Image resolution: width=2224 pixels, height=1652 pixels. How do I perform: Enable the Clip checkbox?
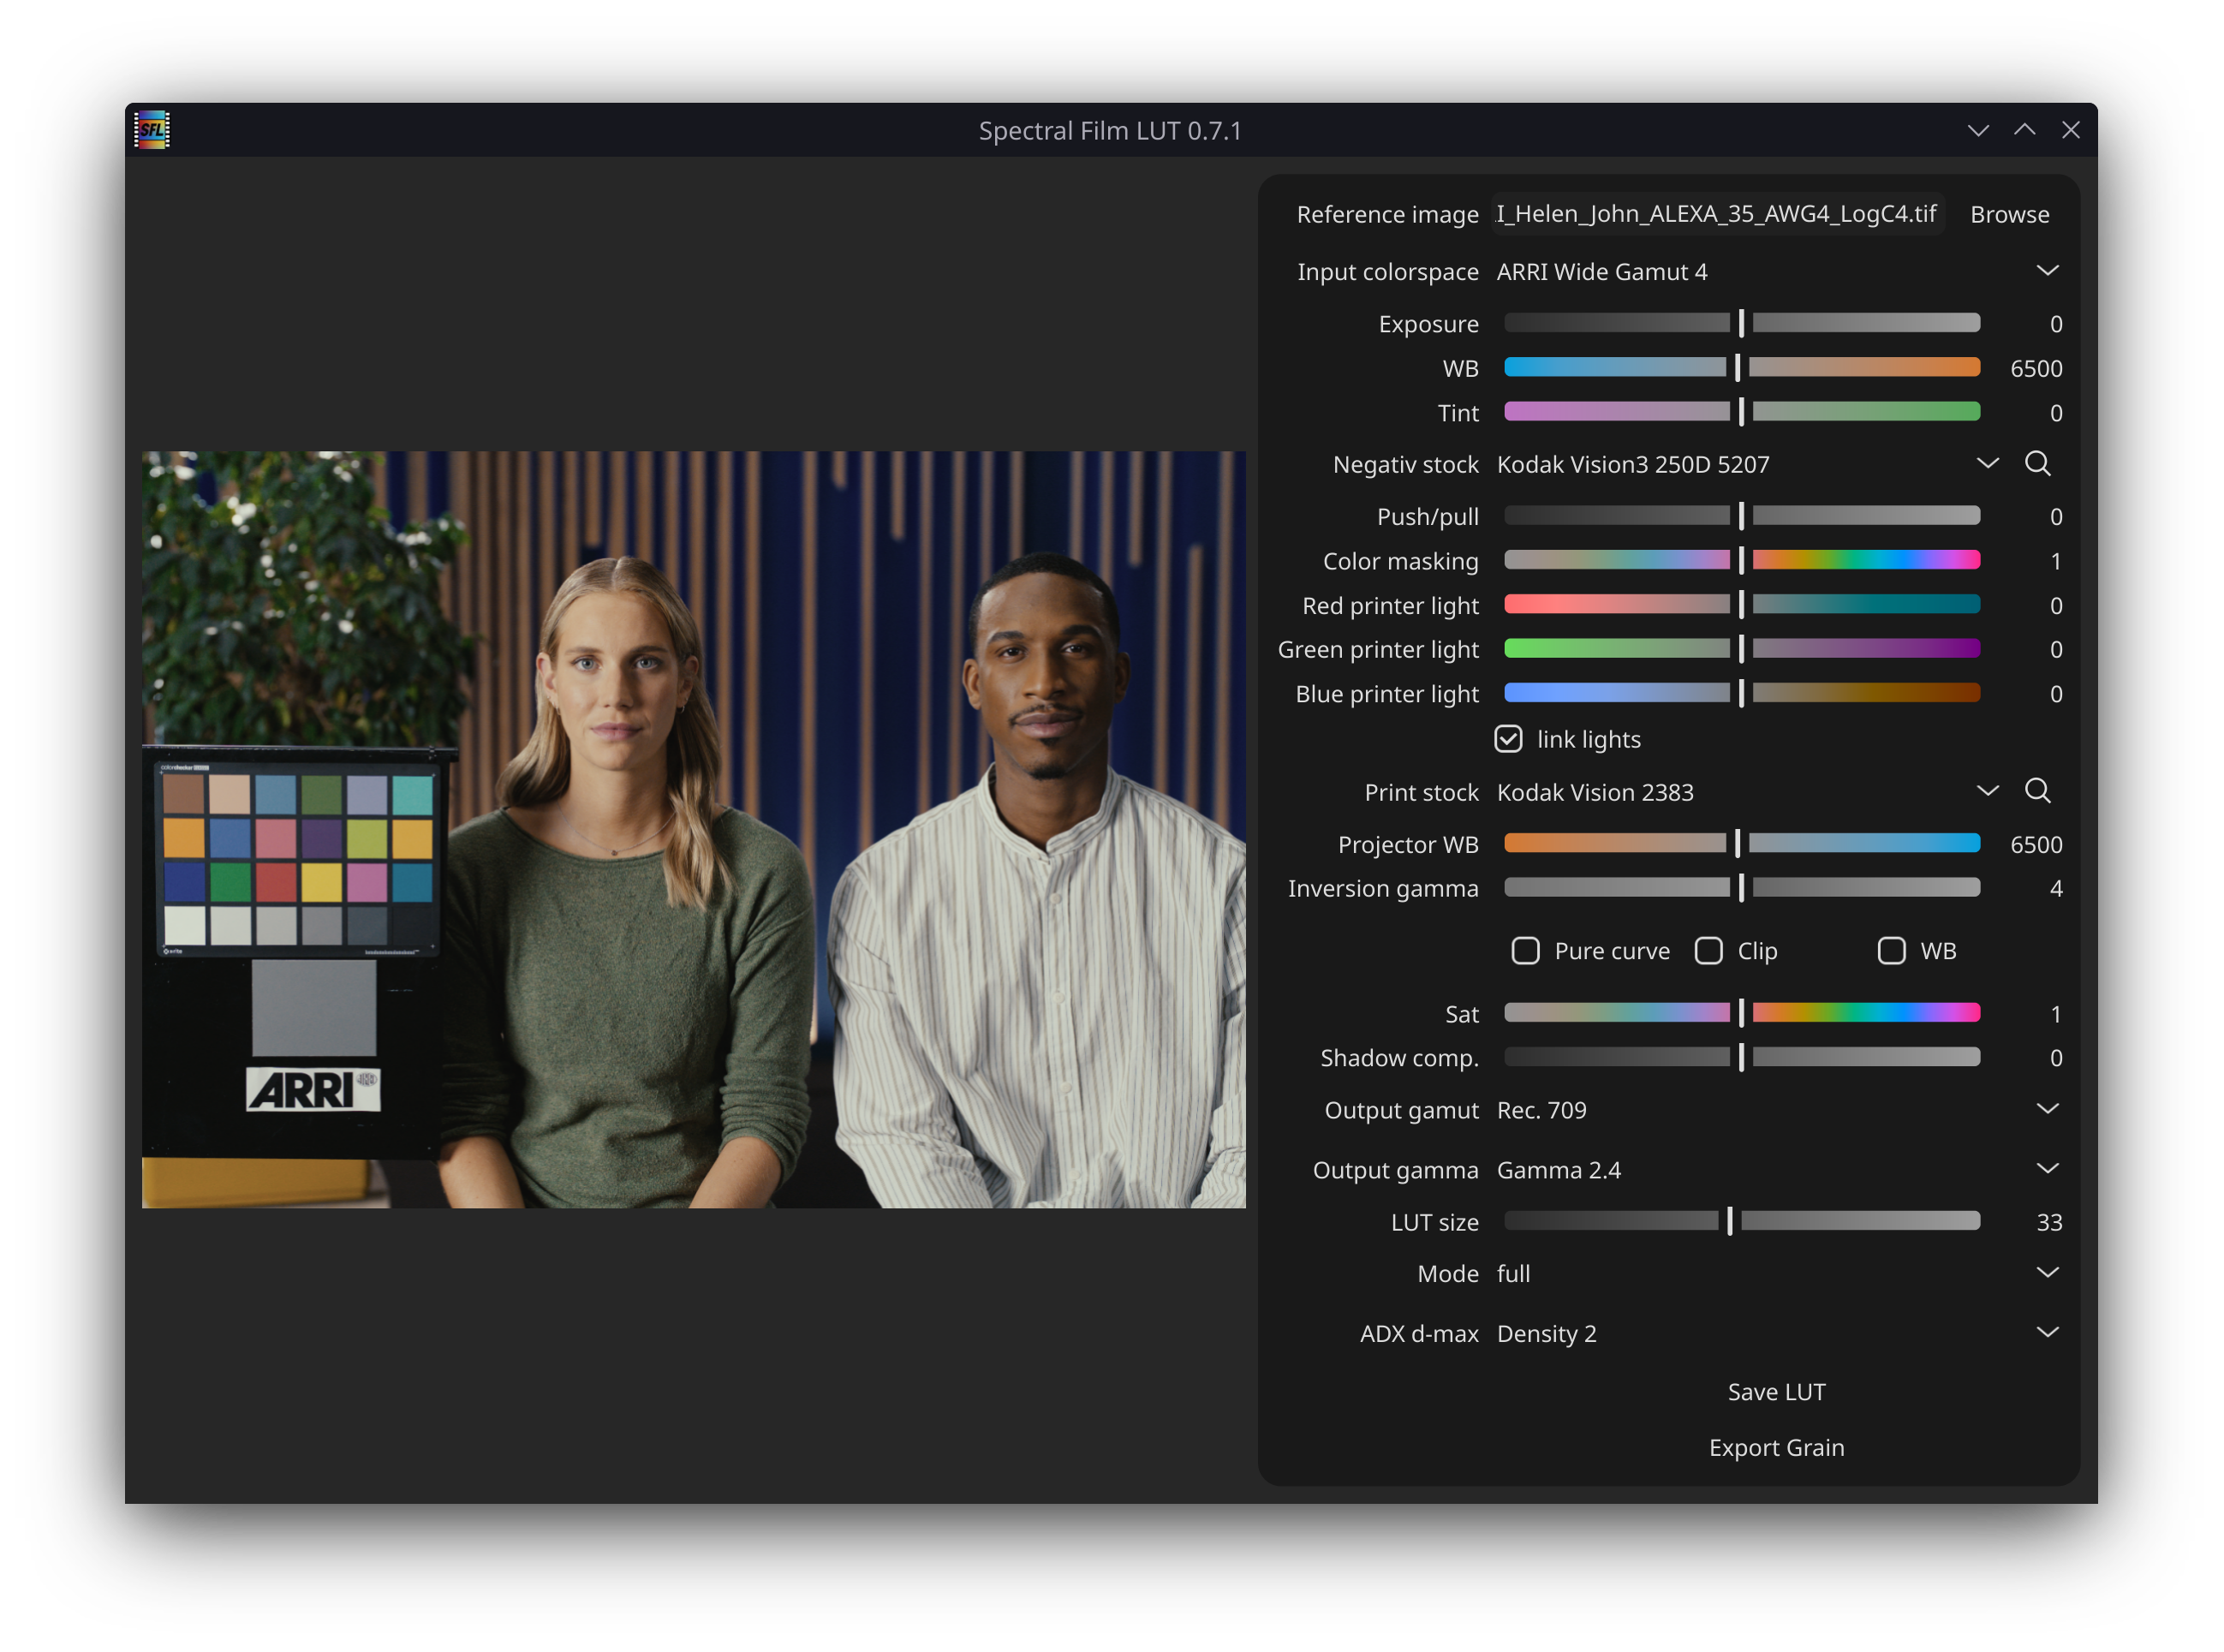click(x=1708, y=951)
